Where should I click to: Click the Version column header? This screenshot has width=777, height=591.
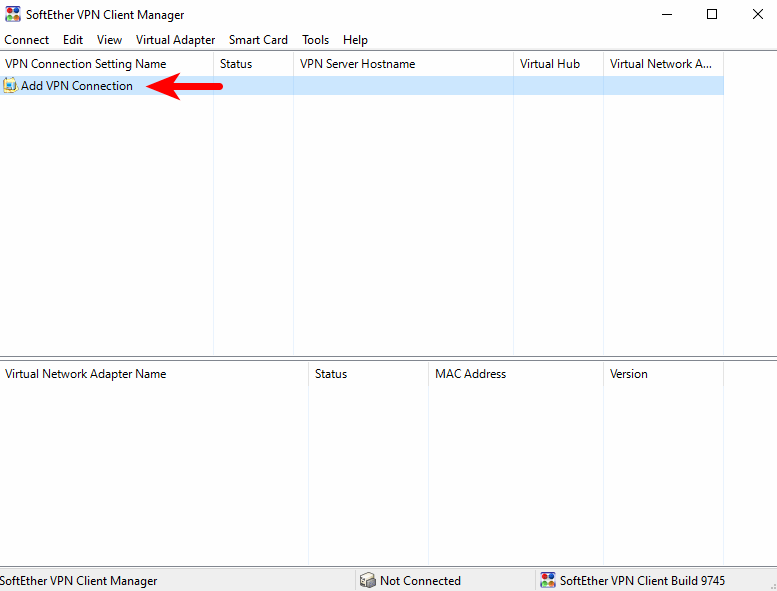pos(629,374)
